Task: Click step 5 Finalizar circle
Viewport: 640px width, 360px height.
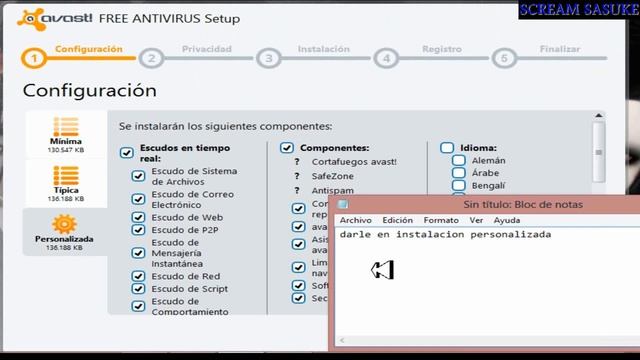Action: [x=504, y=58]
